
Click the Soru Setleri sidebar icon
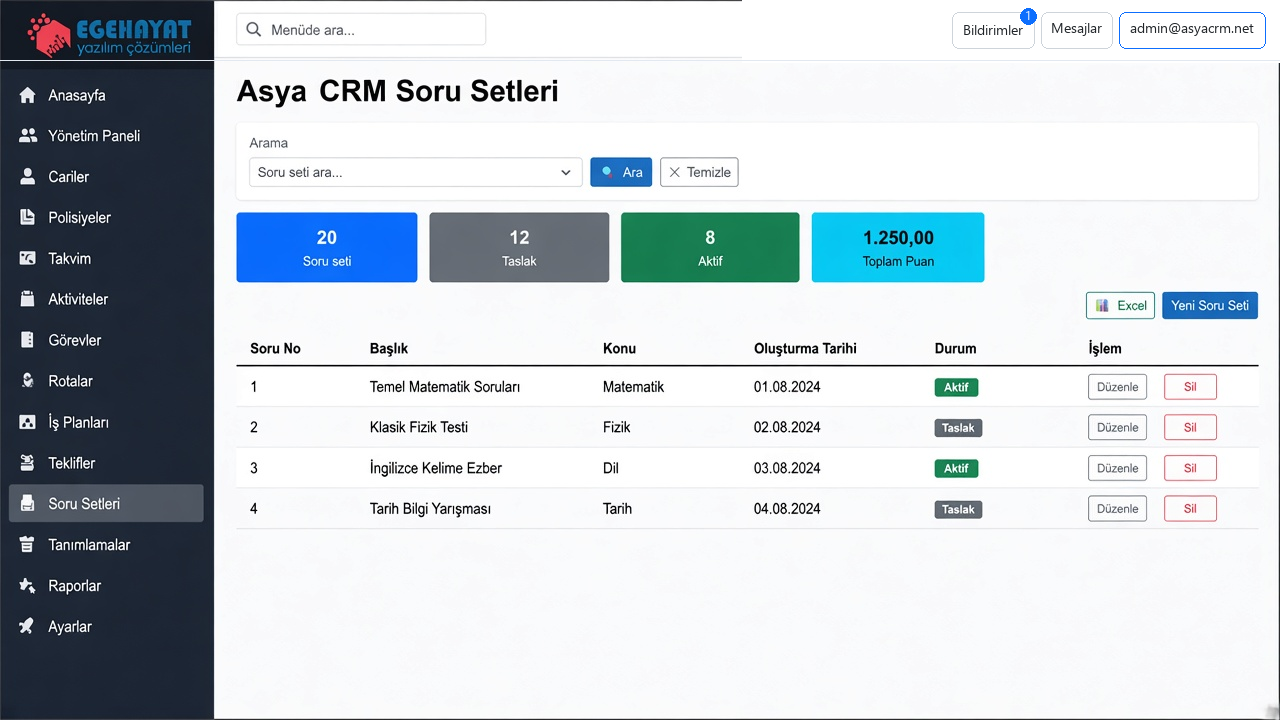[28, 504]
